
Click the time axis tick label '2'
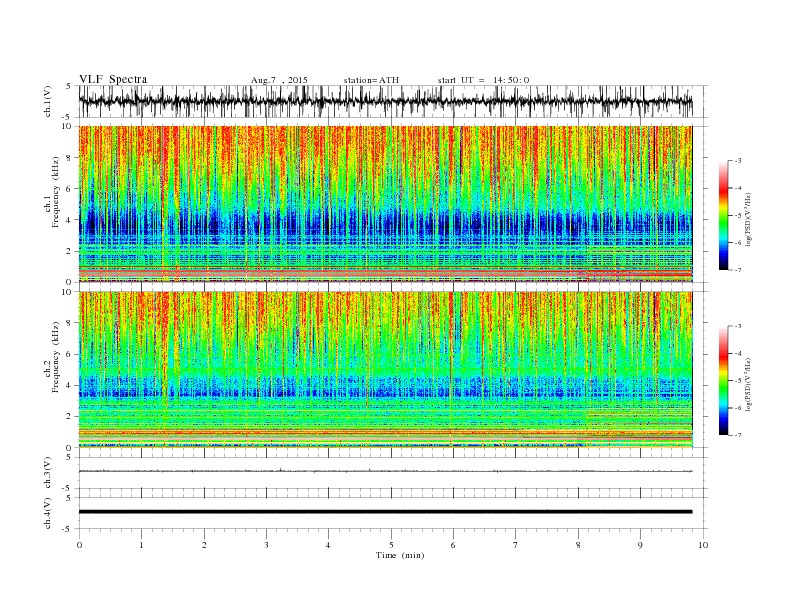coord(204,545)
